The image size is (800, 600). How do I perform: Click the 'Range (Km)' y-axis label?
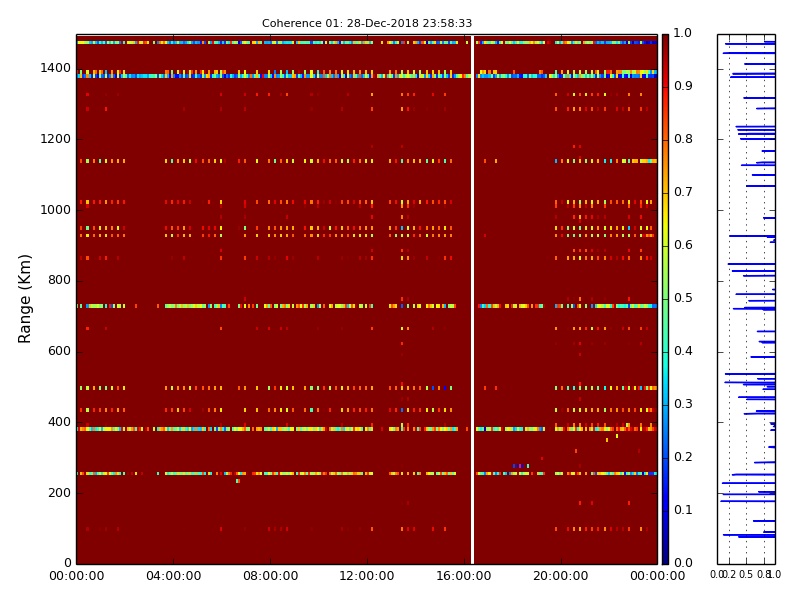tap(24, 299)
